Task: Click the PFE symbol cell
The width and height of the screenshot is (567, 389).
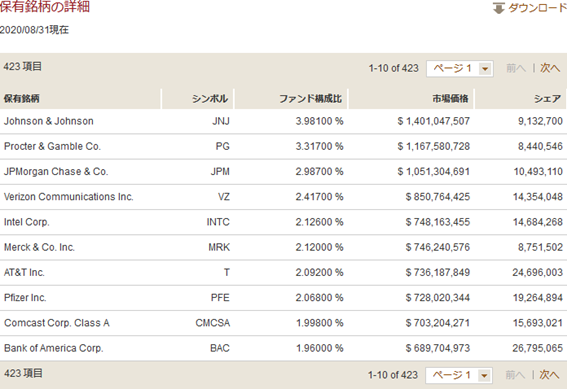Action: [x=220, y=298]
